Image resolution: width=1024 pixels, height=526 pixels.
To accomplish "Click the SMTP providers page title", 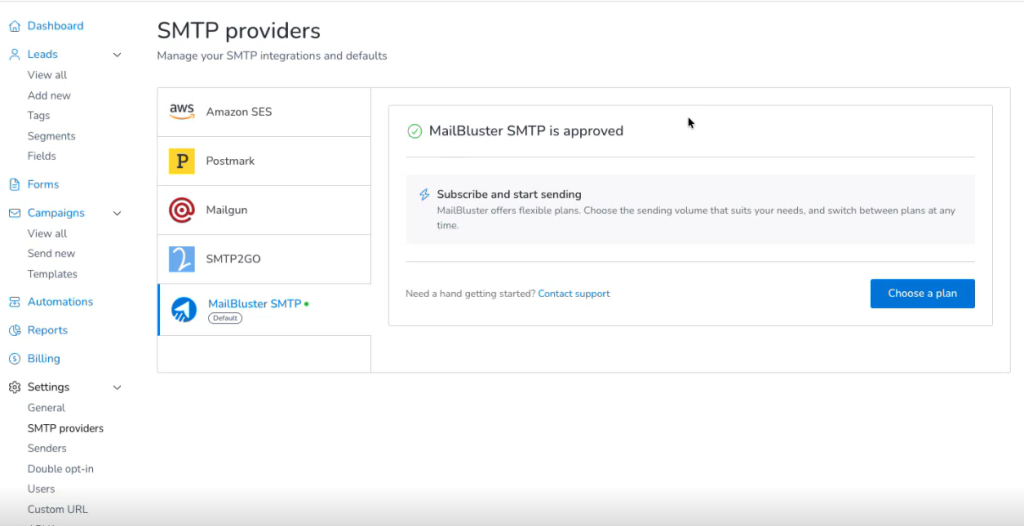I will 238,31.
